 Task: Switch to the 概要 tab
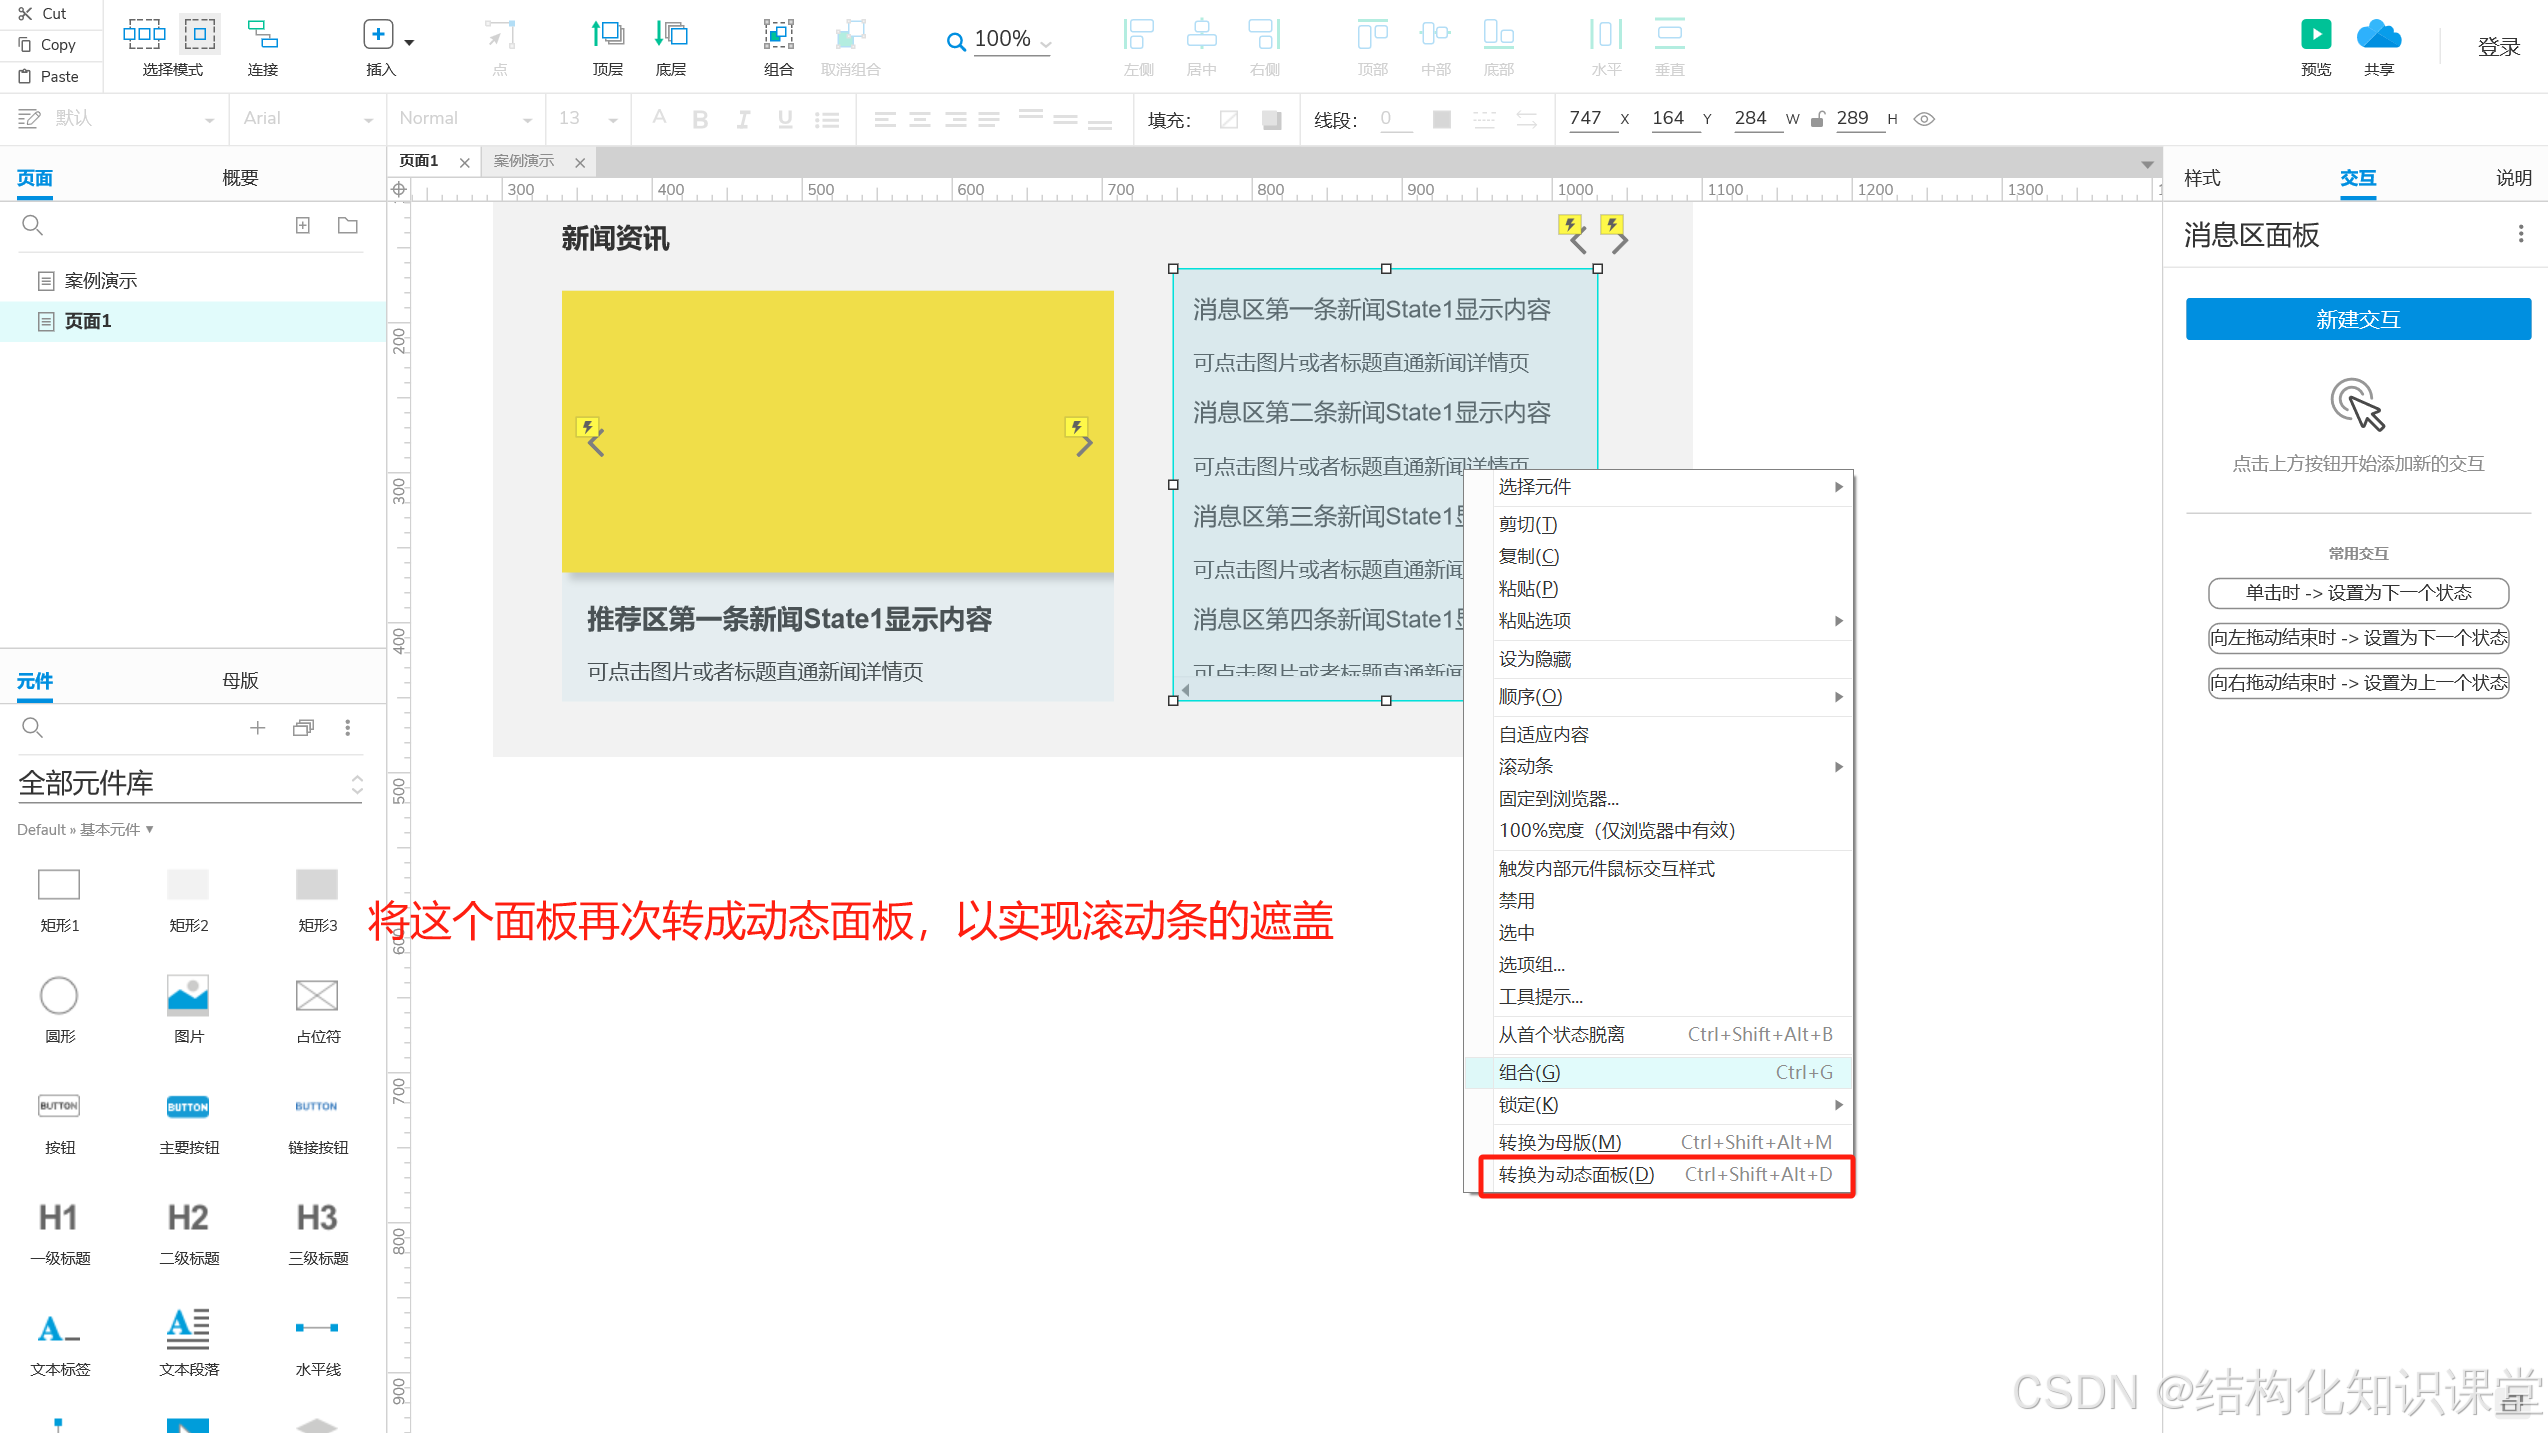(240, 178)
